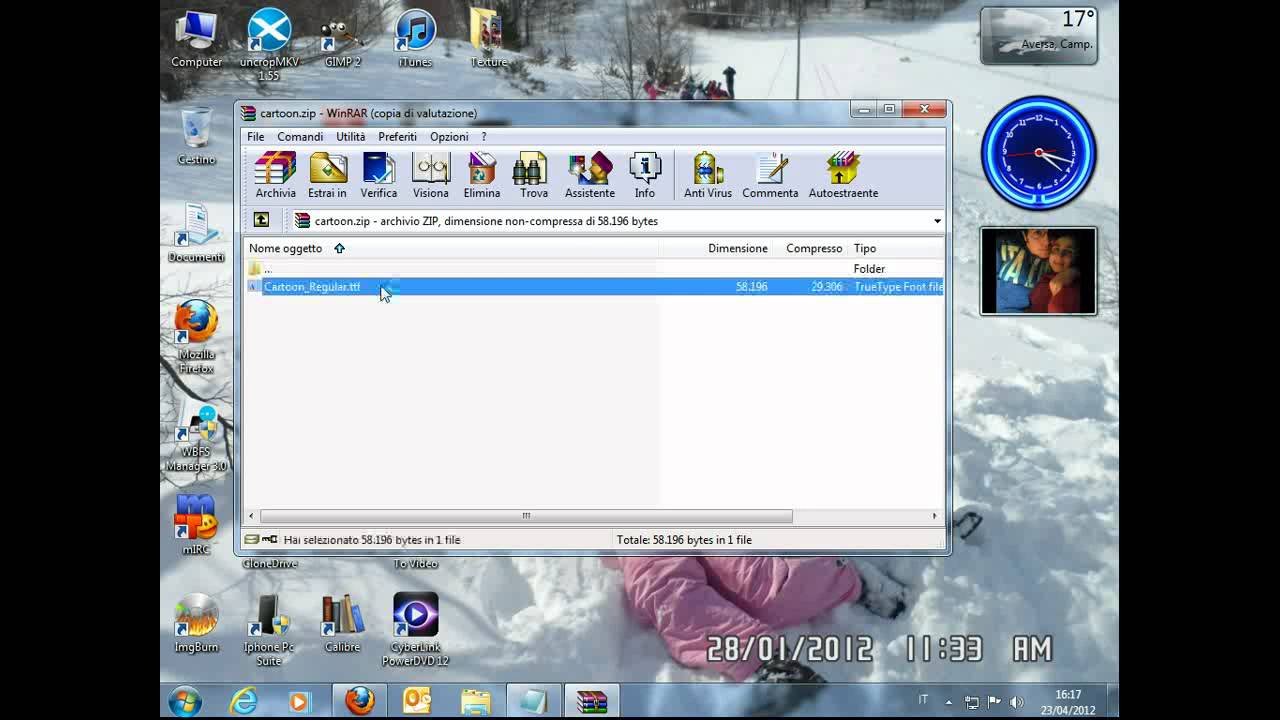This screenshot has height=720, width=1280.
Task: Switch to WinRAR taskbar button
Action: pos(592,702)
